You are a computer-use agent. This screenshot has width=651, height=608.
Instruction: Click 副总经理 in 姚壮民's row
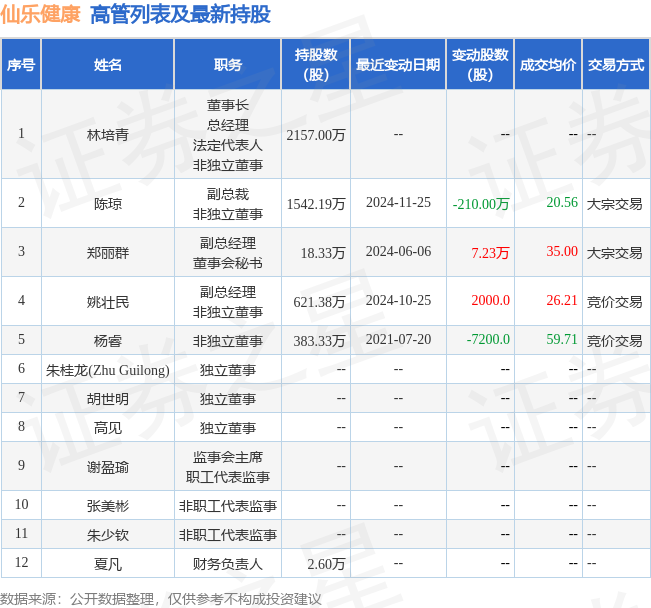228,292
